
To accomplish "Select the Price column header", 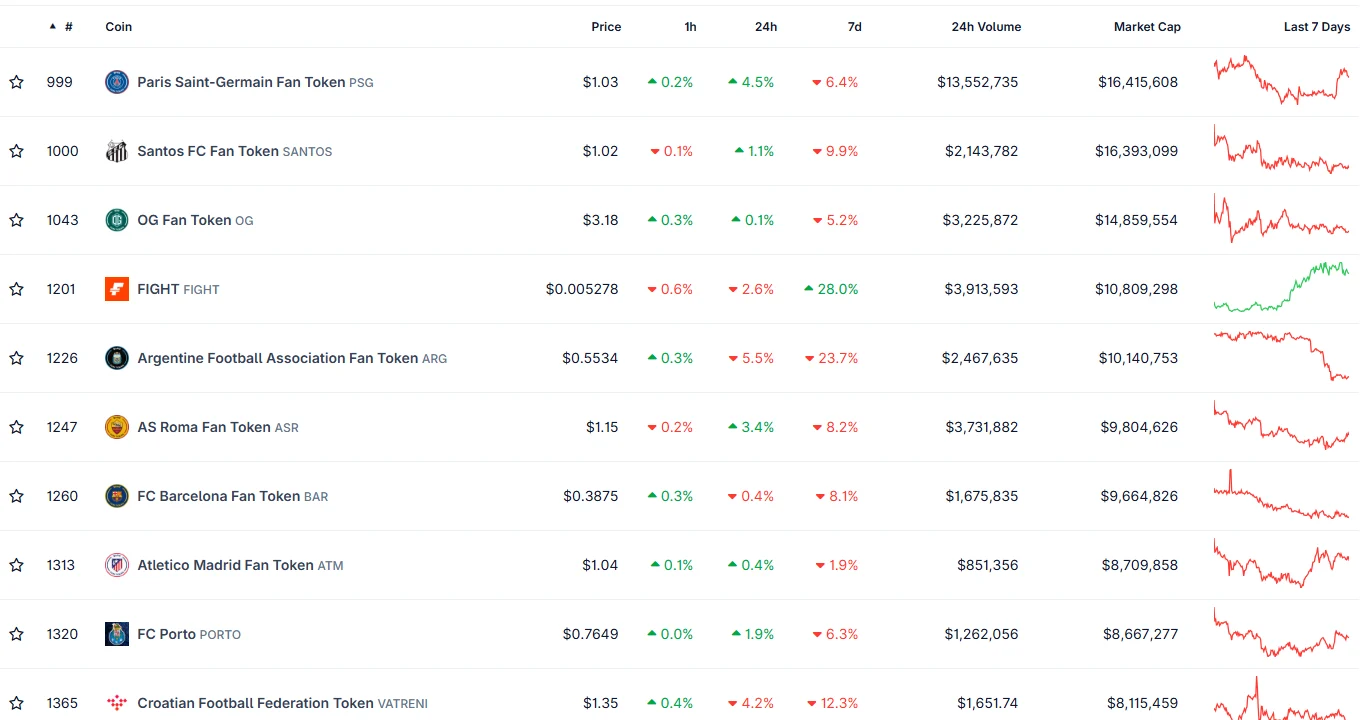I will [606, 27].
